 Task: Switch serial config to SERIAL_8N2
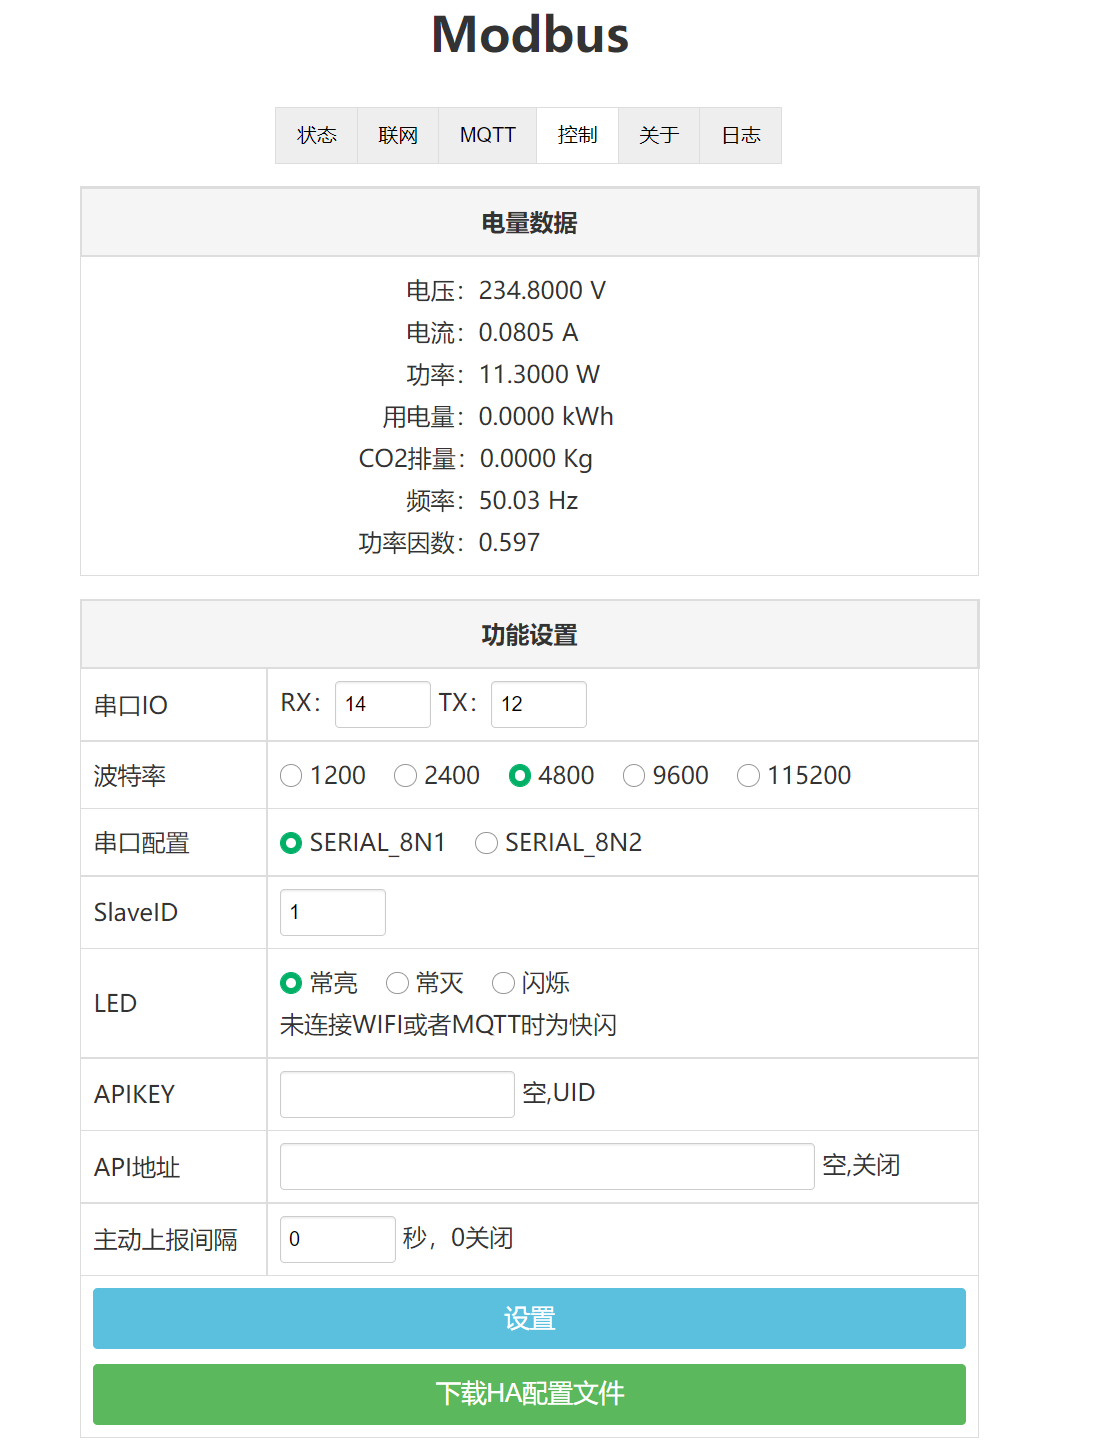pos(486,843)
